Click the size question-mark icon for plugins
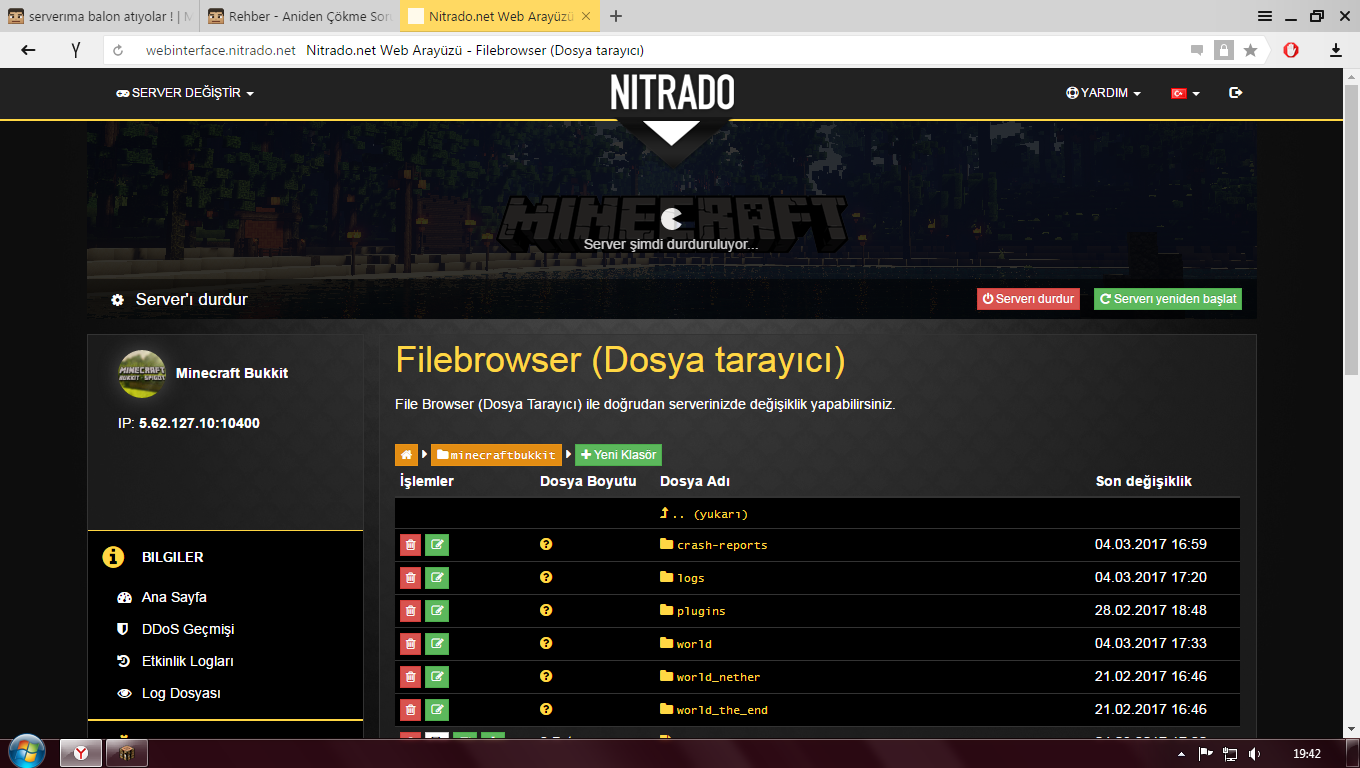1360x768 pixels. 546,610
